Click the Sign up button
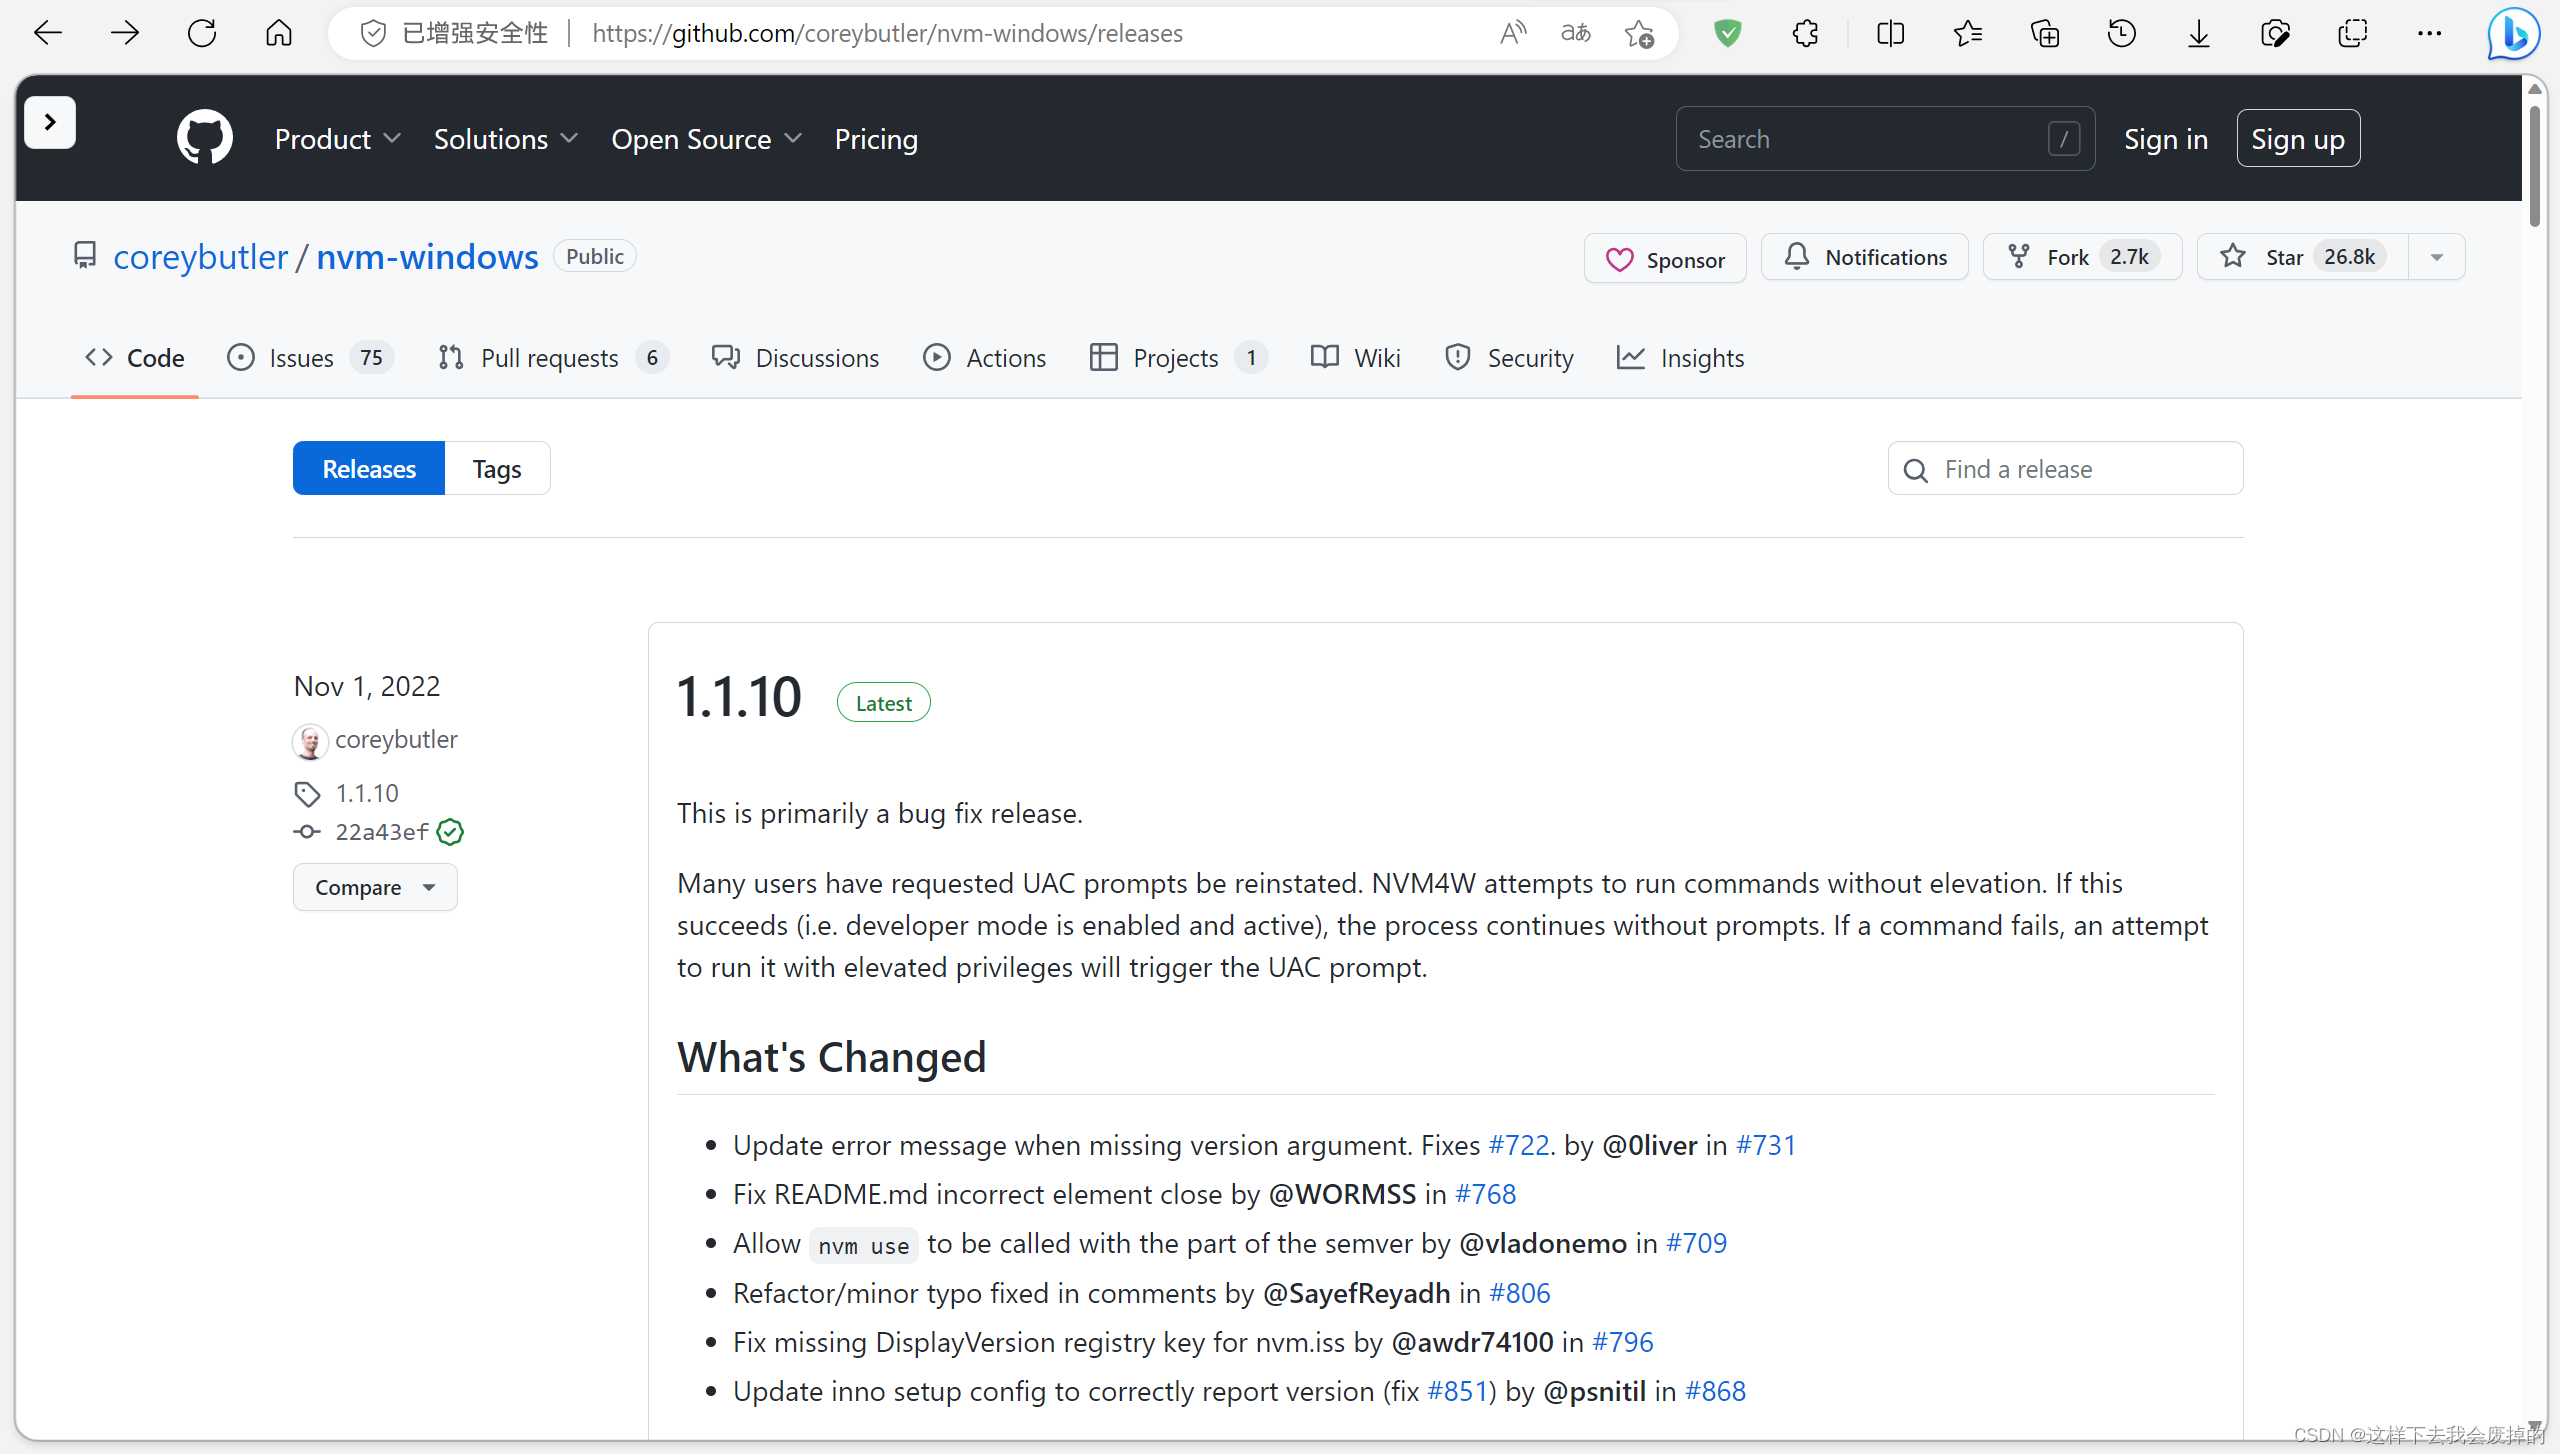2560x1454 pixels. [2298, 139]
